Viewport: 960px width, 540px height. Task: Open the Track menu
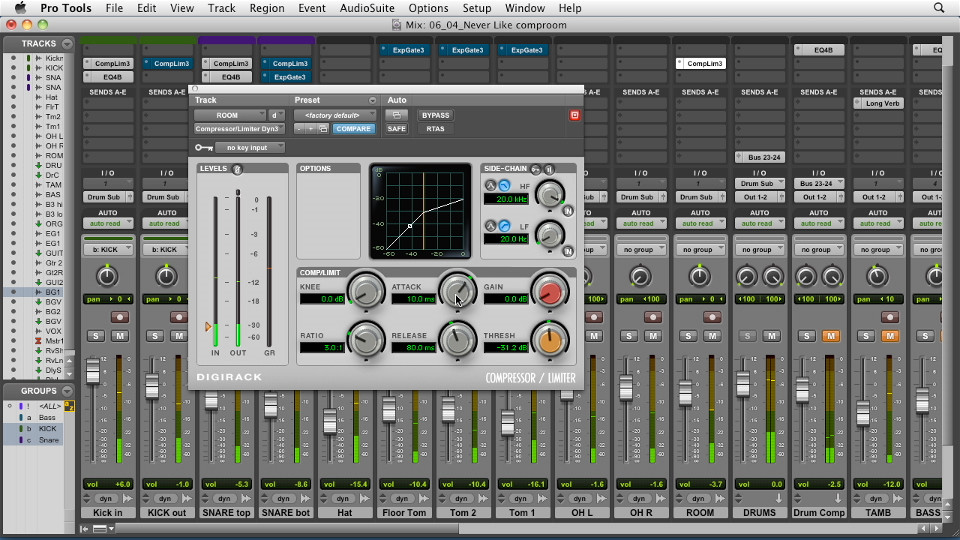[x=221, y=8]
